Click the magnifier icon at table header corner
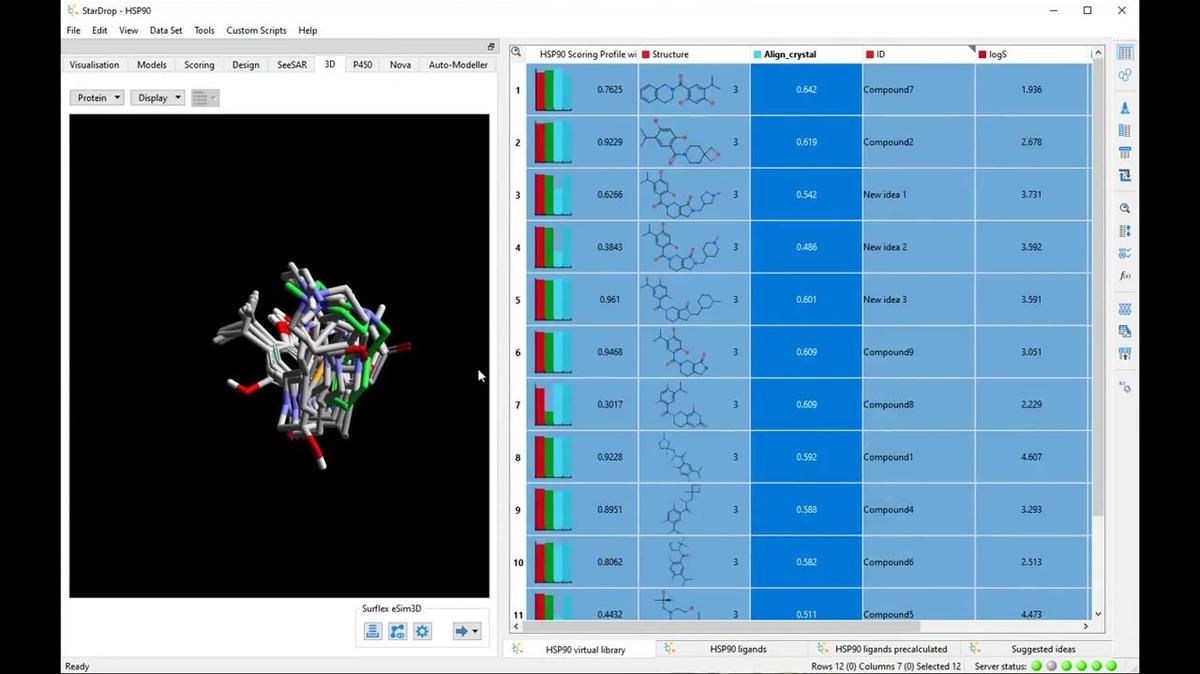This screenshot has width=1200, height=674. pyautogui.click(x=517, y=53)
